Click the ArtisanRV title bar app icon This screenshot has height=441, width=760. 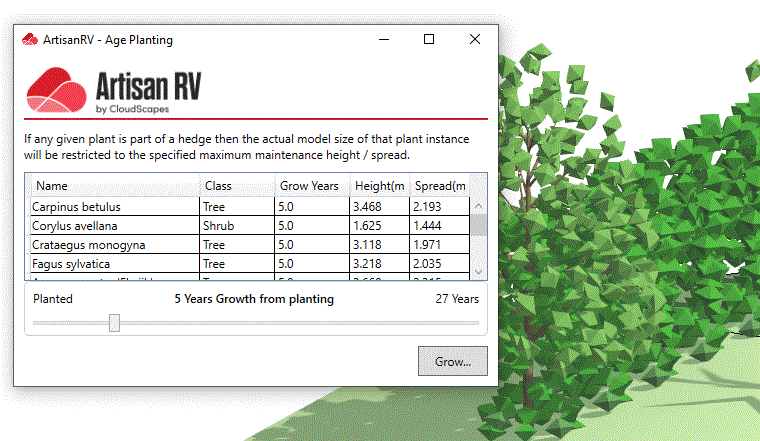pyautogui.click(x=31, y=40)
